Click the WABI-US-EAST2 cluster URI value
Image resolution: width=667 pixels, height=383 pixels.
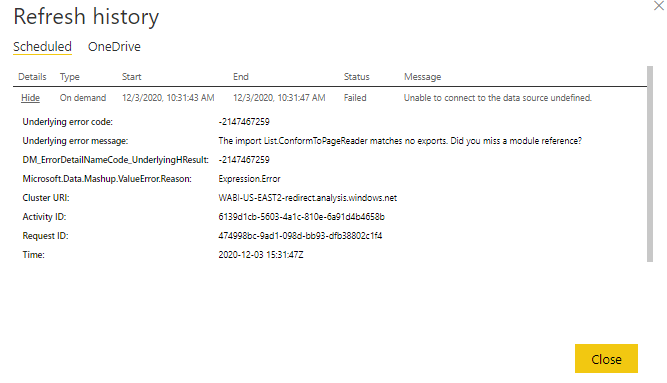click(x=308, y=198)
